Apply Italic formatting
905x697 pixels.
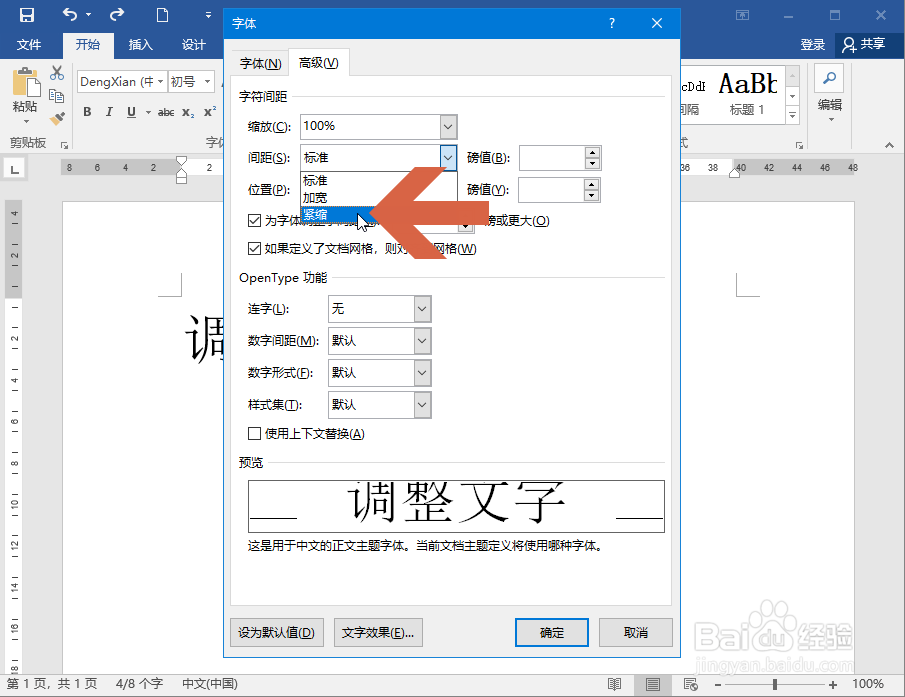point(108,112)
